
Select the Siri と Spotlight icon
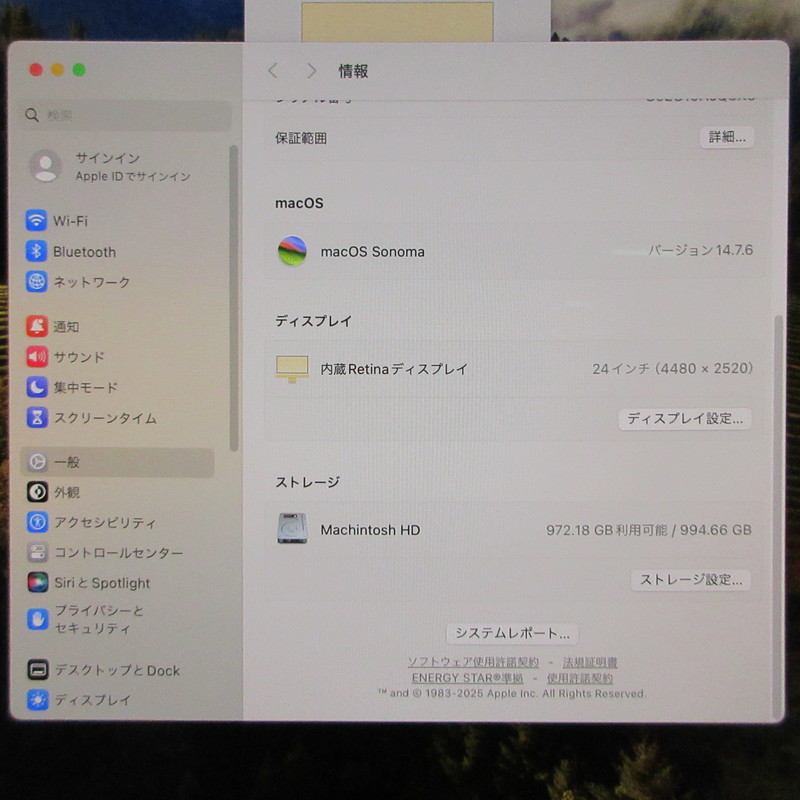pyautogui.click(x=38, y=582)
